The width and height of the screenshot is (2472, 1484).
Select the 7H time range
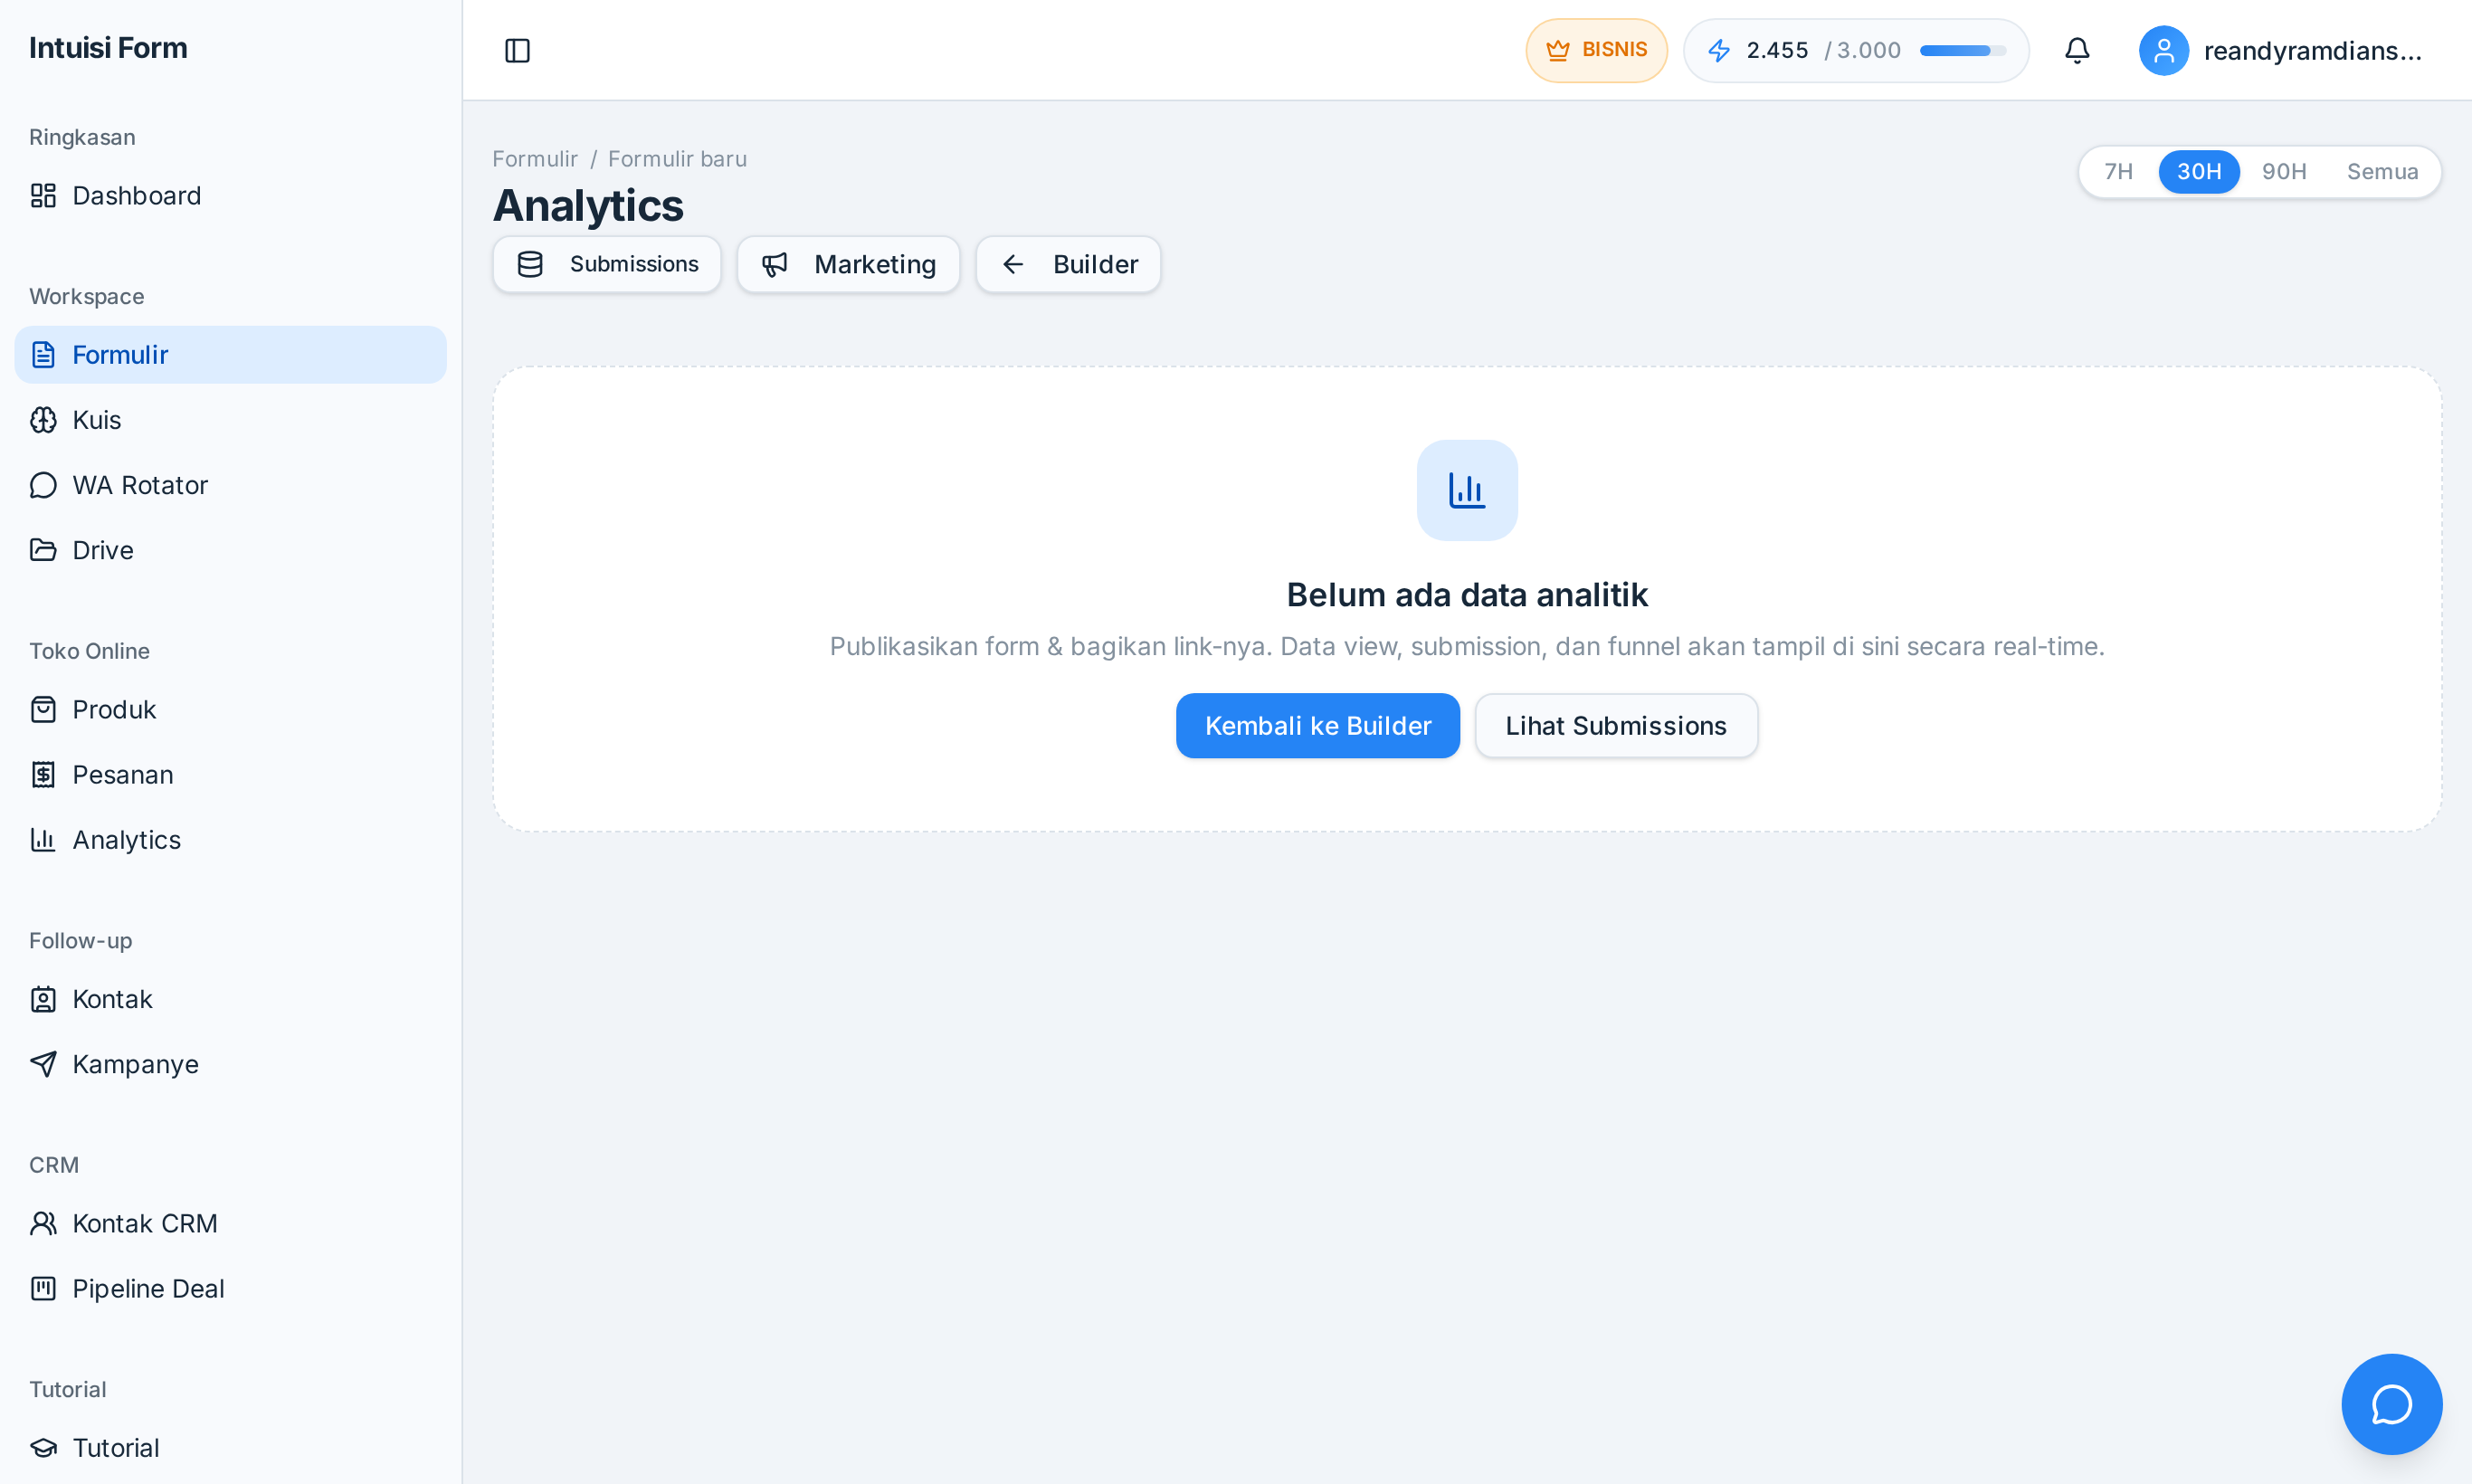[2118, 172]
